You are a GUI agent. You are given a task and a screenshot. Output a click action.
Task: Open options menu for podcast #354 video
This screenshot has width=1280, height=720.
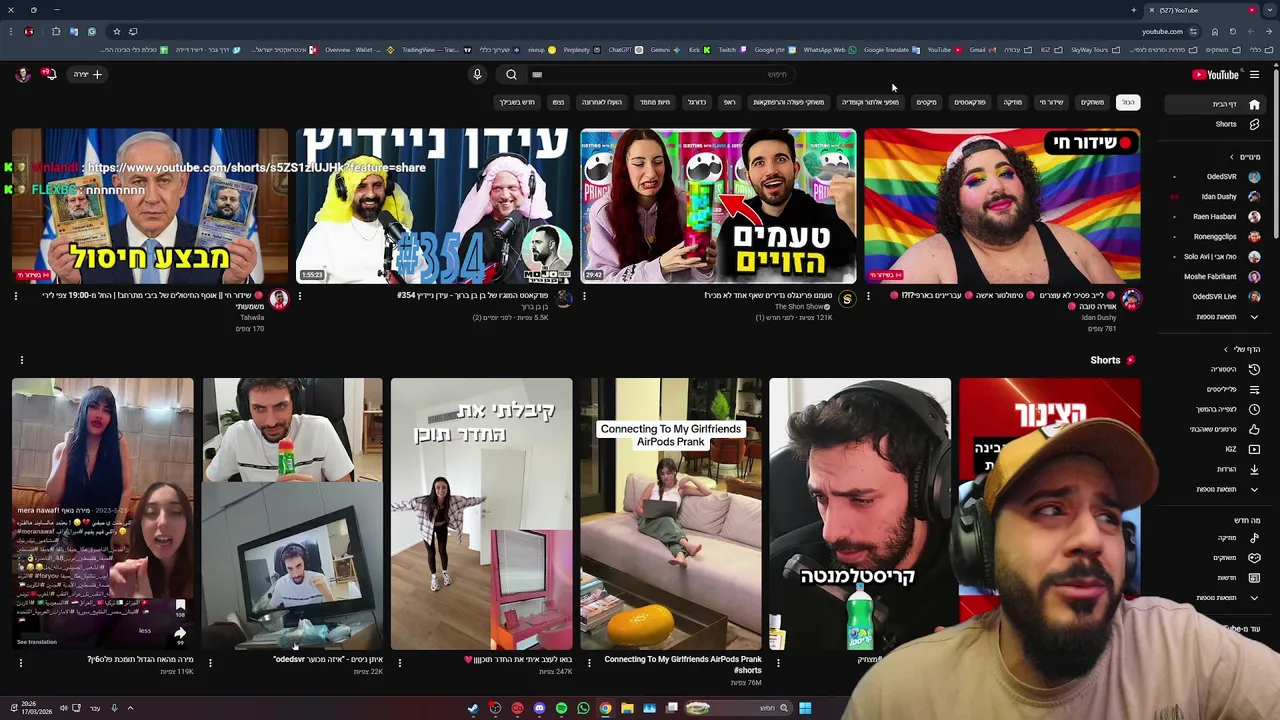300,296
